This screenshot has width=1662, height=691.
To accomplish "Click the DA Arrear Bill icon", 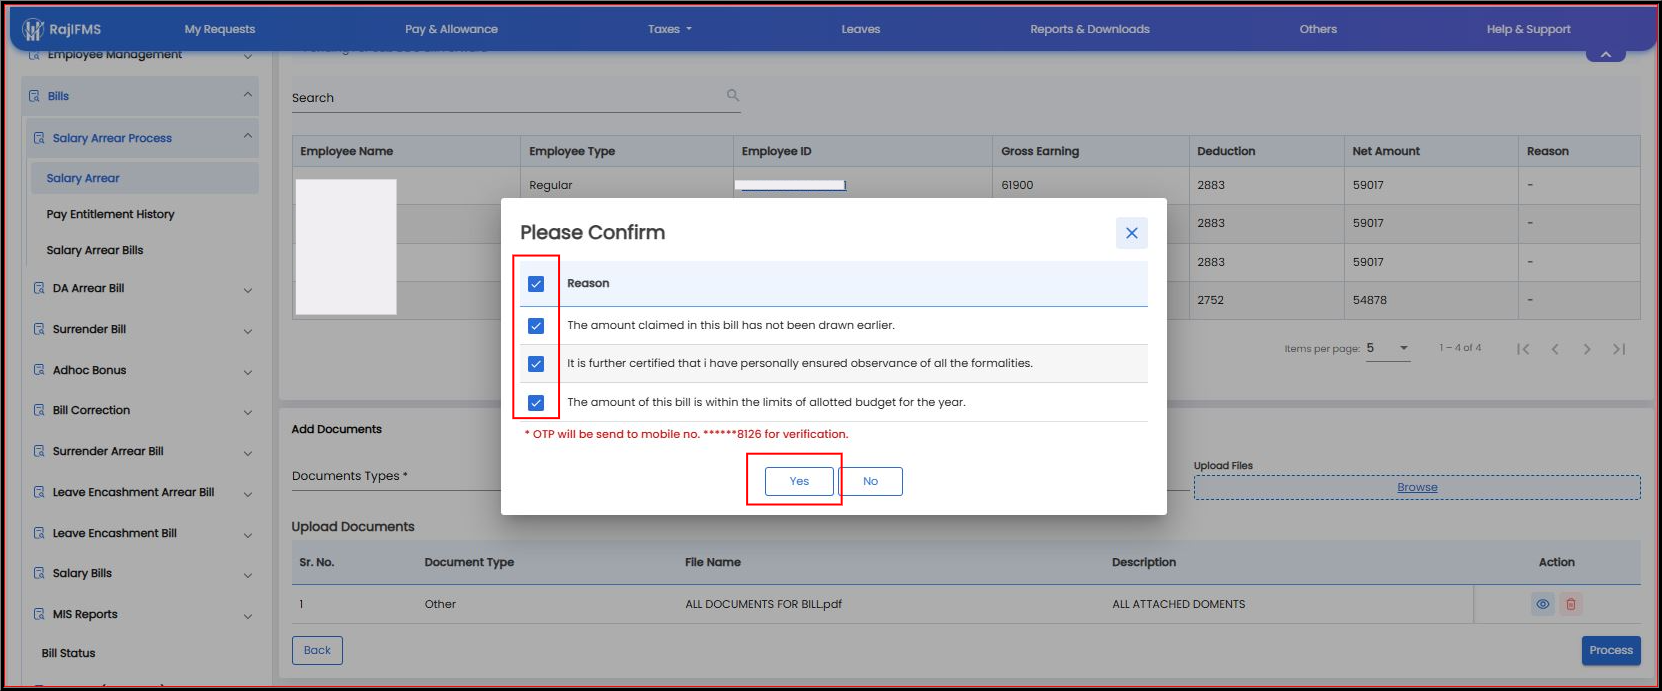I will [39, 288].
